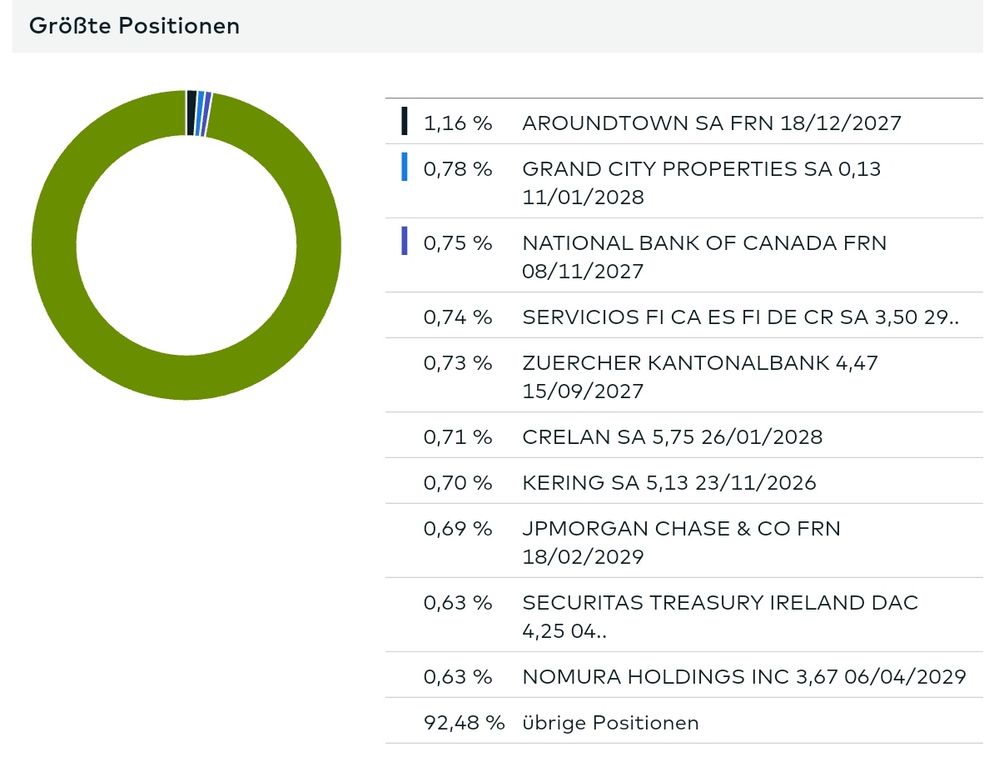Image resolution: width=999 pixels, height=768 pixels.
Task: Click the purple National Bank legend marker
Action: pos(405,241)
